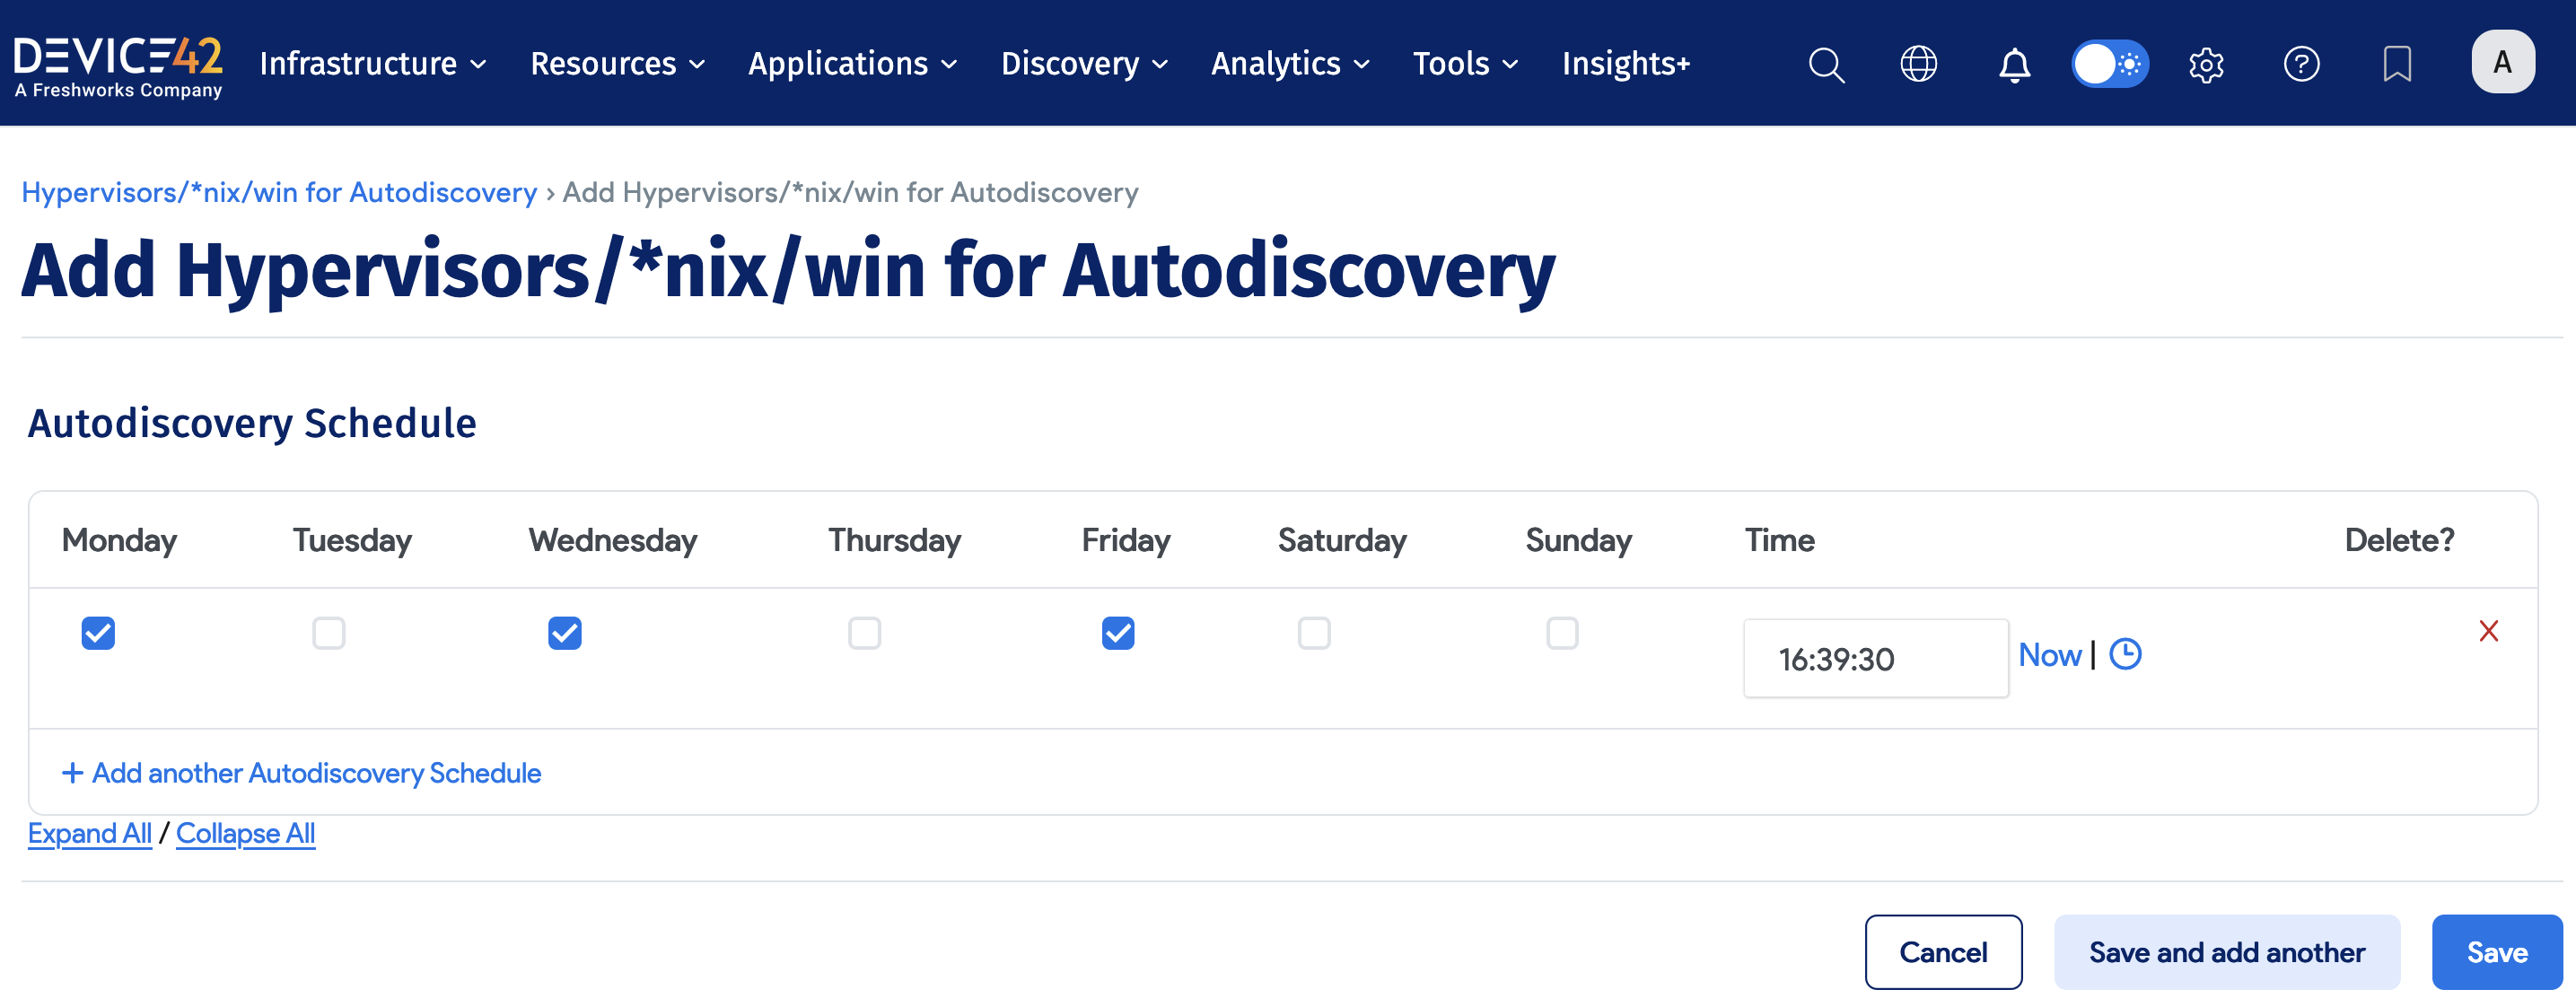The height and width of the screenshot is (1007, 2576).
Task: Open the Analytics menu
Action: click(1288, 64)
